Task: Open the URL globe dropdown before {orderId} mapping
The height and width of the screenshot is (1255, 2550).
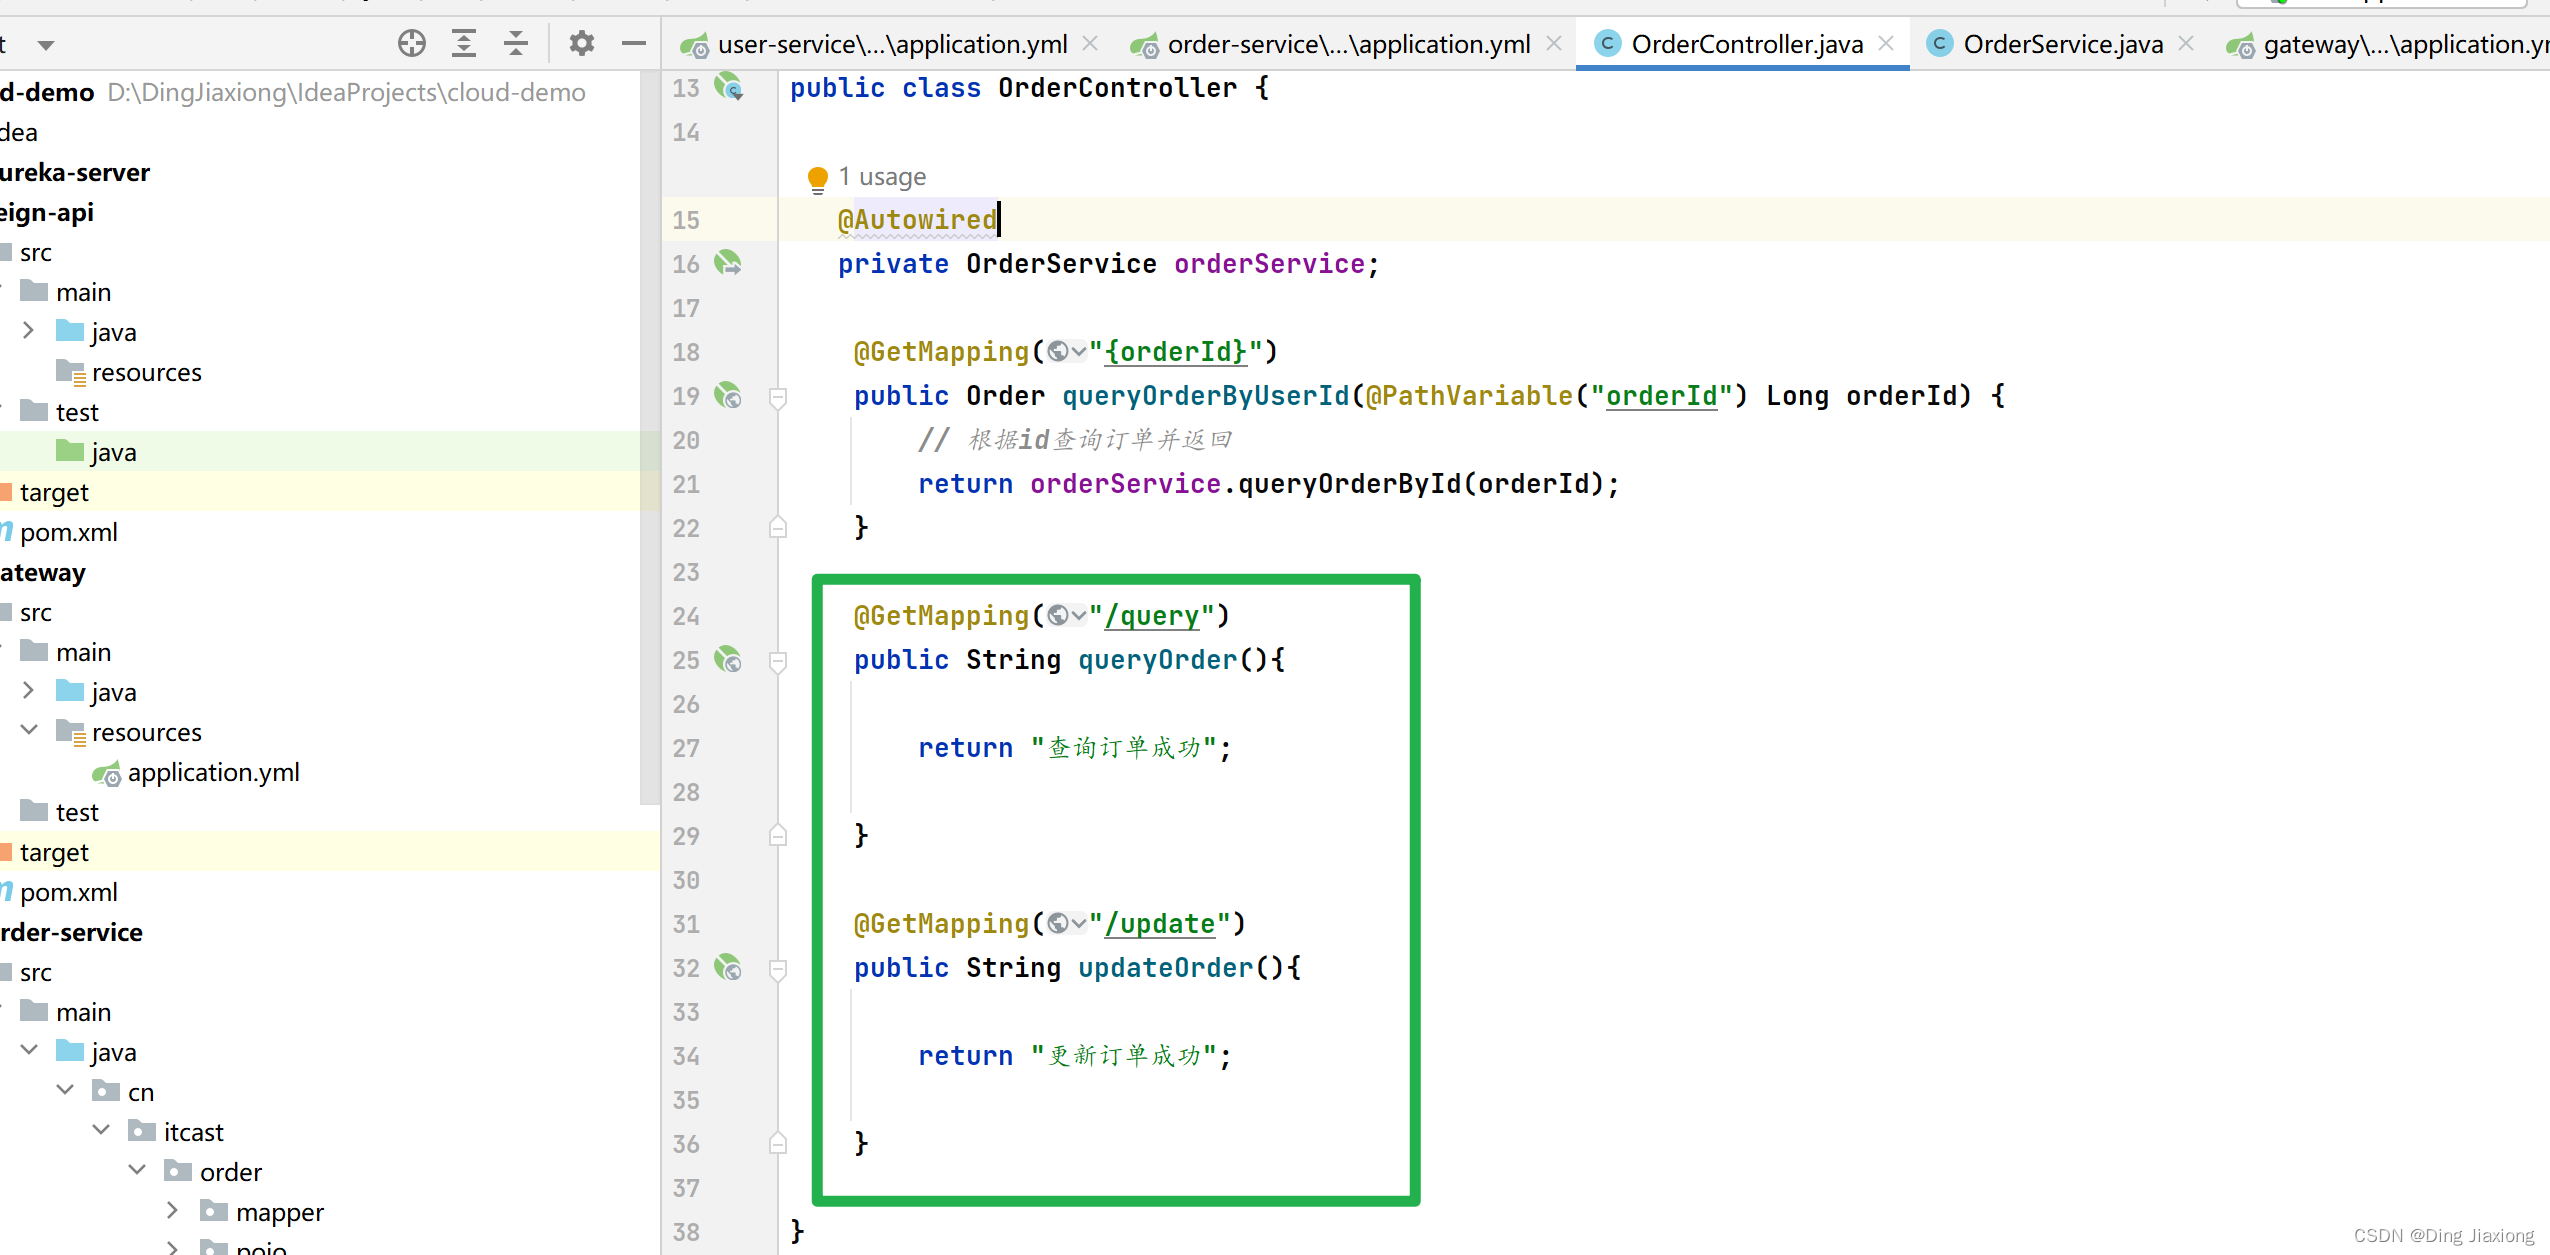Action: coord(1066,352)
